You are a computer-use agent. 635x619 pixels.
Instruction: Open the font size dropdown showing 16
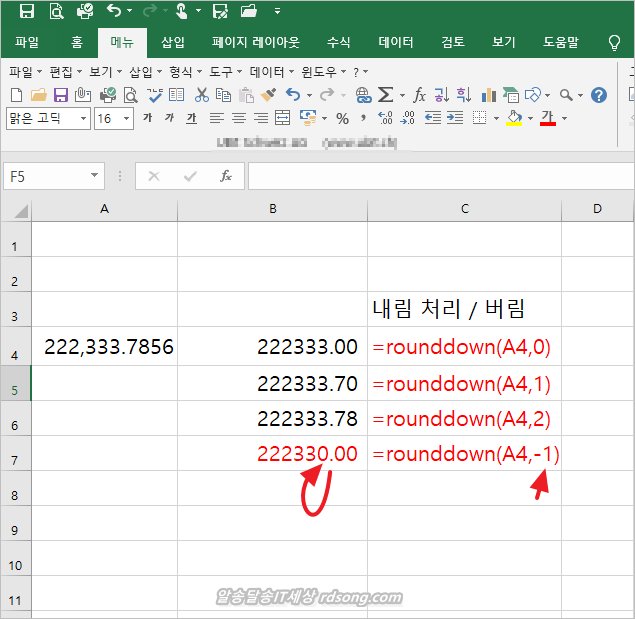(126, 118)
